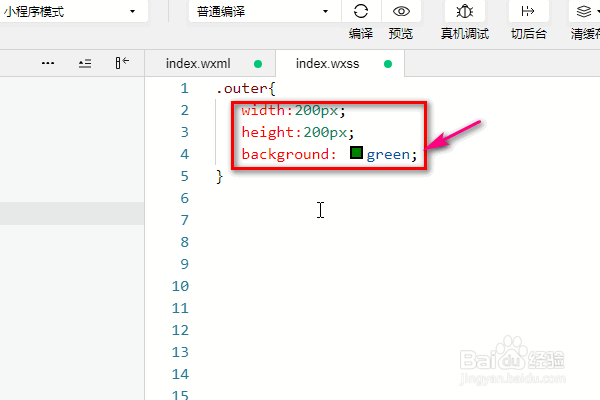Click the 编译 label under compile icon
600x400 pixels.
(360, 34)
